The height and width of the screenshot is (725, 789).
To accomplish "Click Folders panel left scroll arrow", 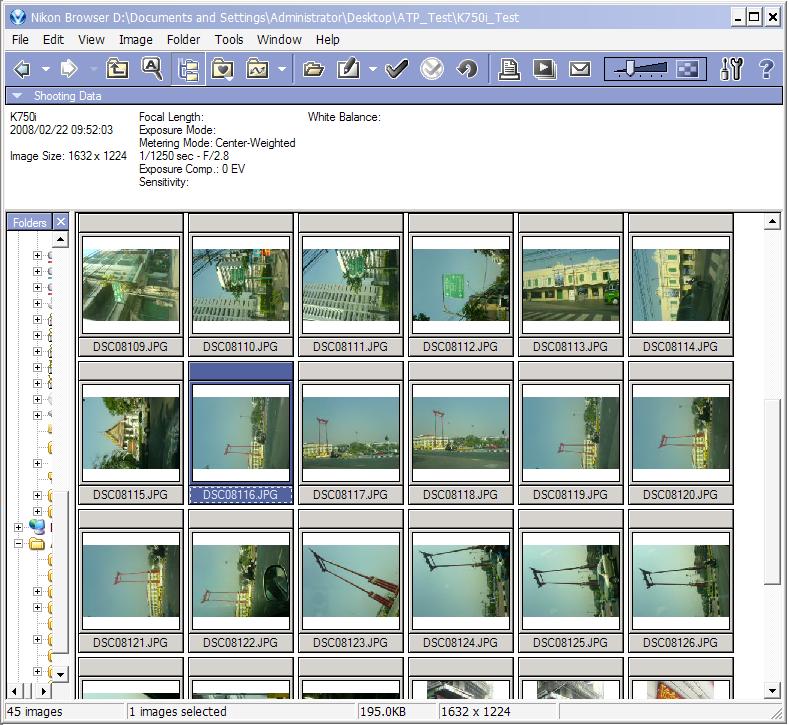I will (x=14, y=691).
